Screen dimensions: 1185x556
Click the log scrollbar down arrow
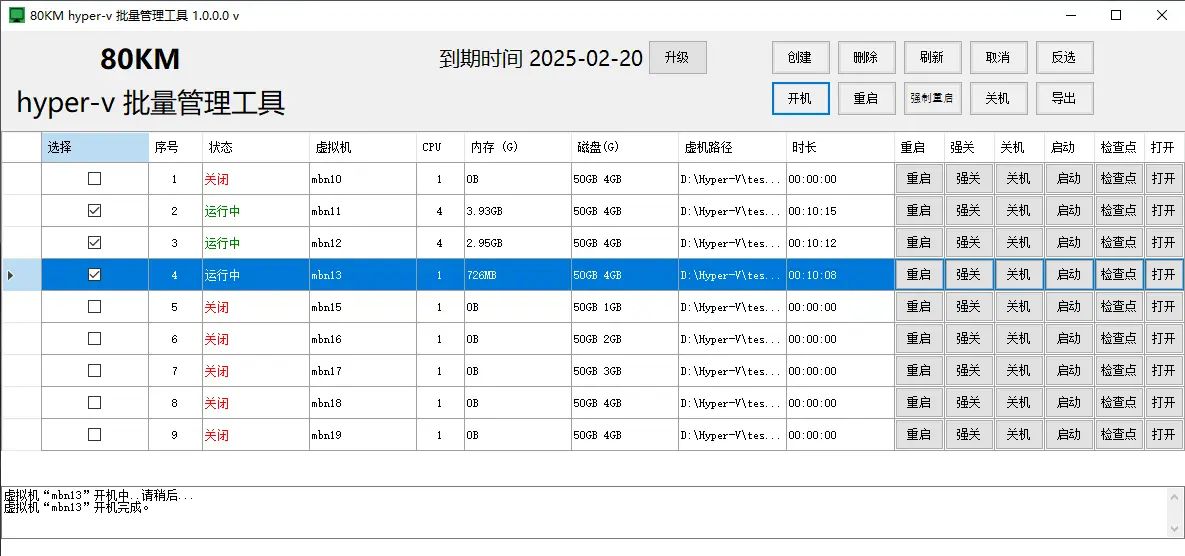(1174, 528)
